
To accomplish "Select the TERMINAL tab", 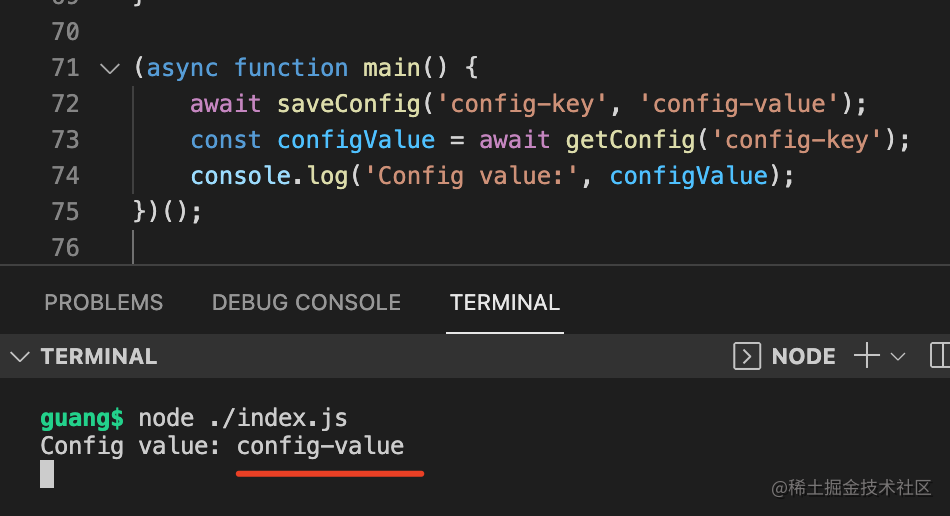I will pos(505,302).
